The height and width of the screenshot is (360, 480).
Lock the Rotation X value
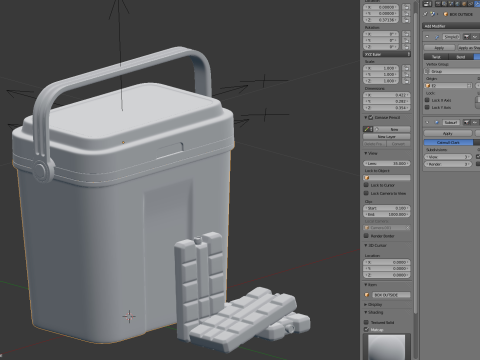click(406, 34)
